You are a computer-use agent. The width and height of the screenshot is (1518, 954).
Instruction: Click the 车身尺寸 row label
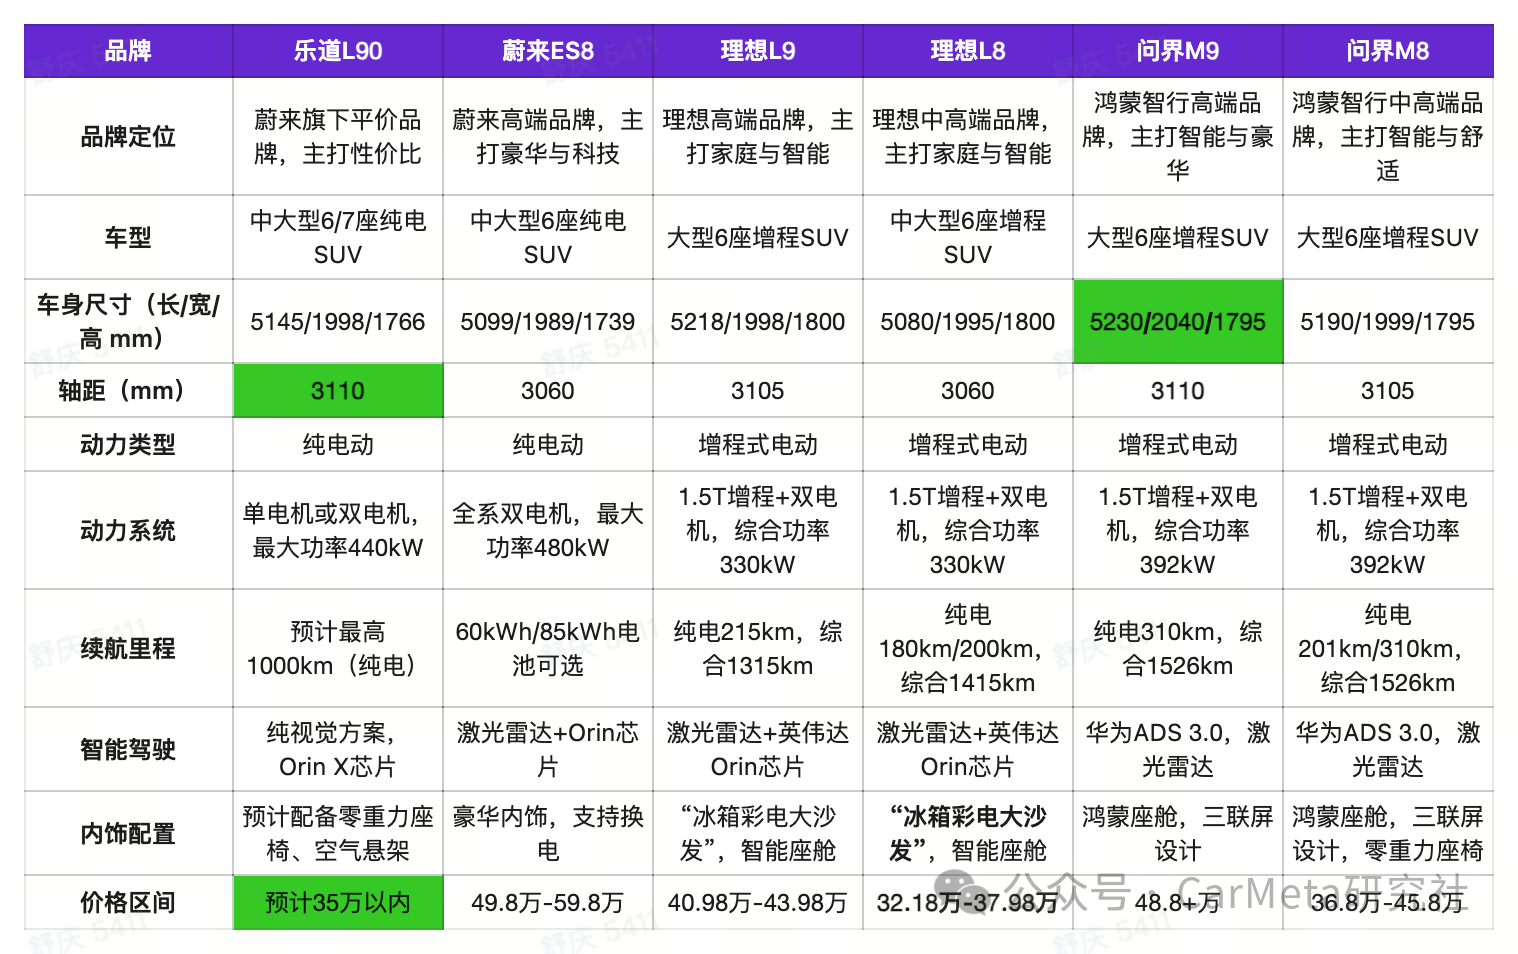pyautogui.click(x=128, y=322)
